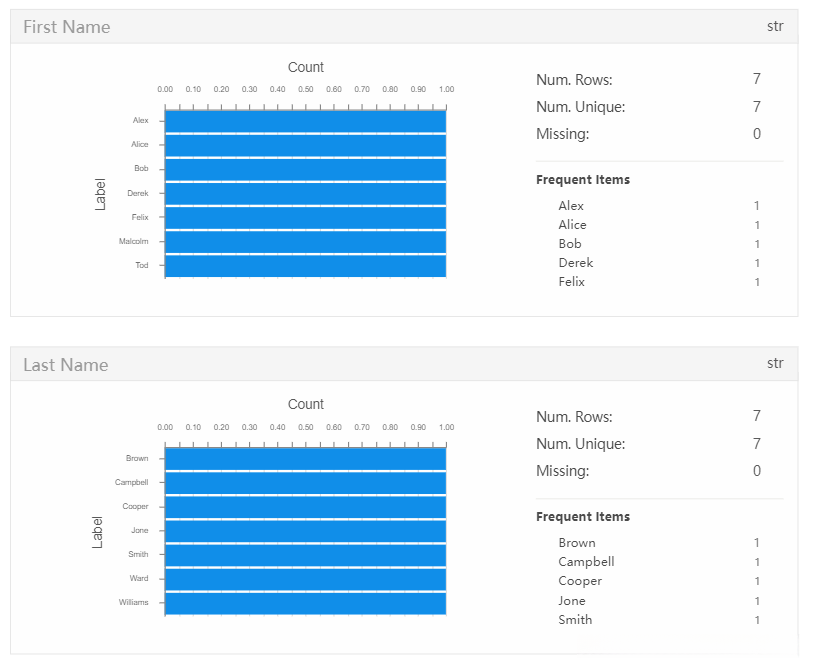814x667 pixels.
Task: Click Alice in First Name frequent items
Action: click(573, 225)
